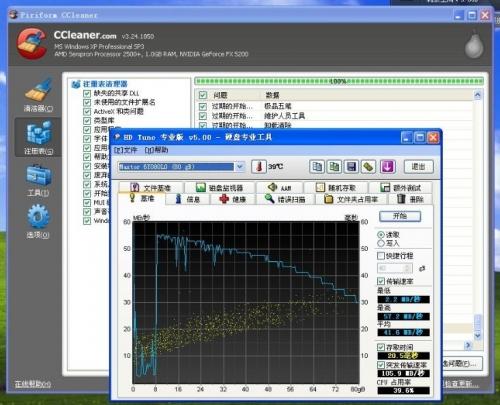This screenshot has height=405, width=500.
Task: Click the 极品五笔 data cell
Action: [278, 106]
